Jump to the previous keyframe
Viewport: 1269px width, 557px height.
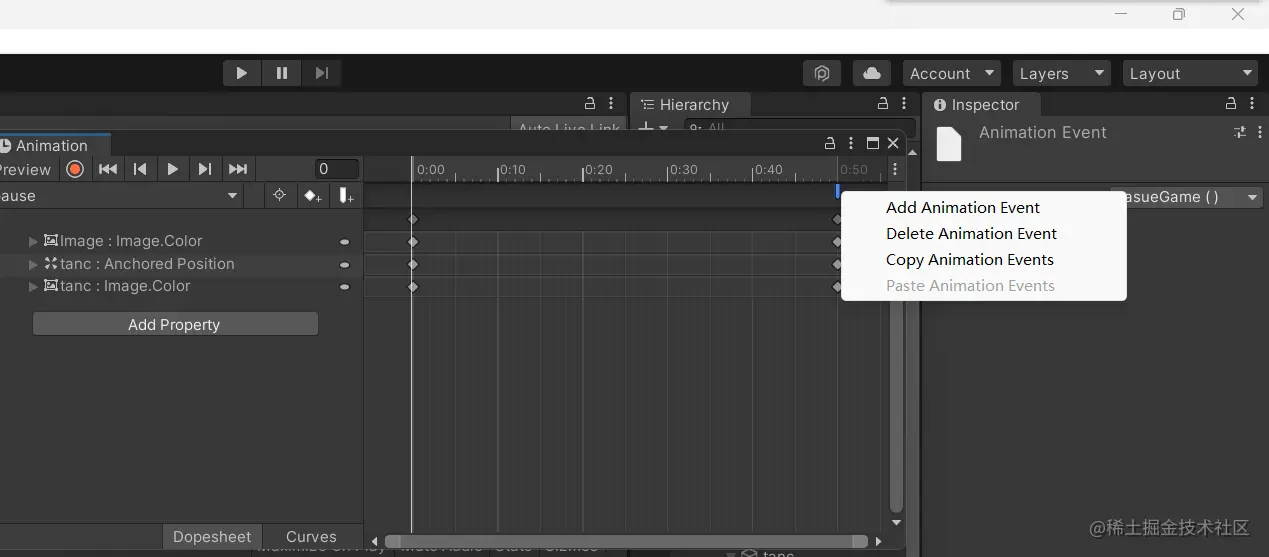[x=140, y=169]
